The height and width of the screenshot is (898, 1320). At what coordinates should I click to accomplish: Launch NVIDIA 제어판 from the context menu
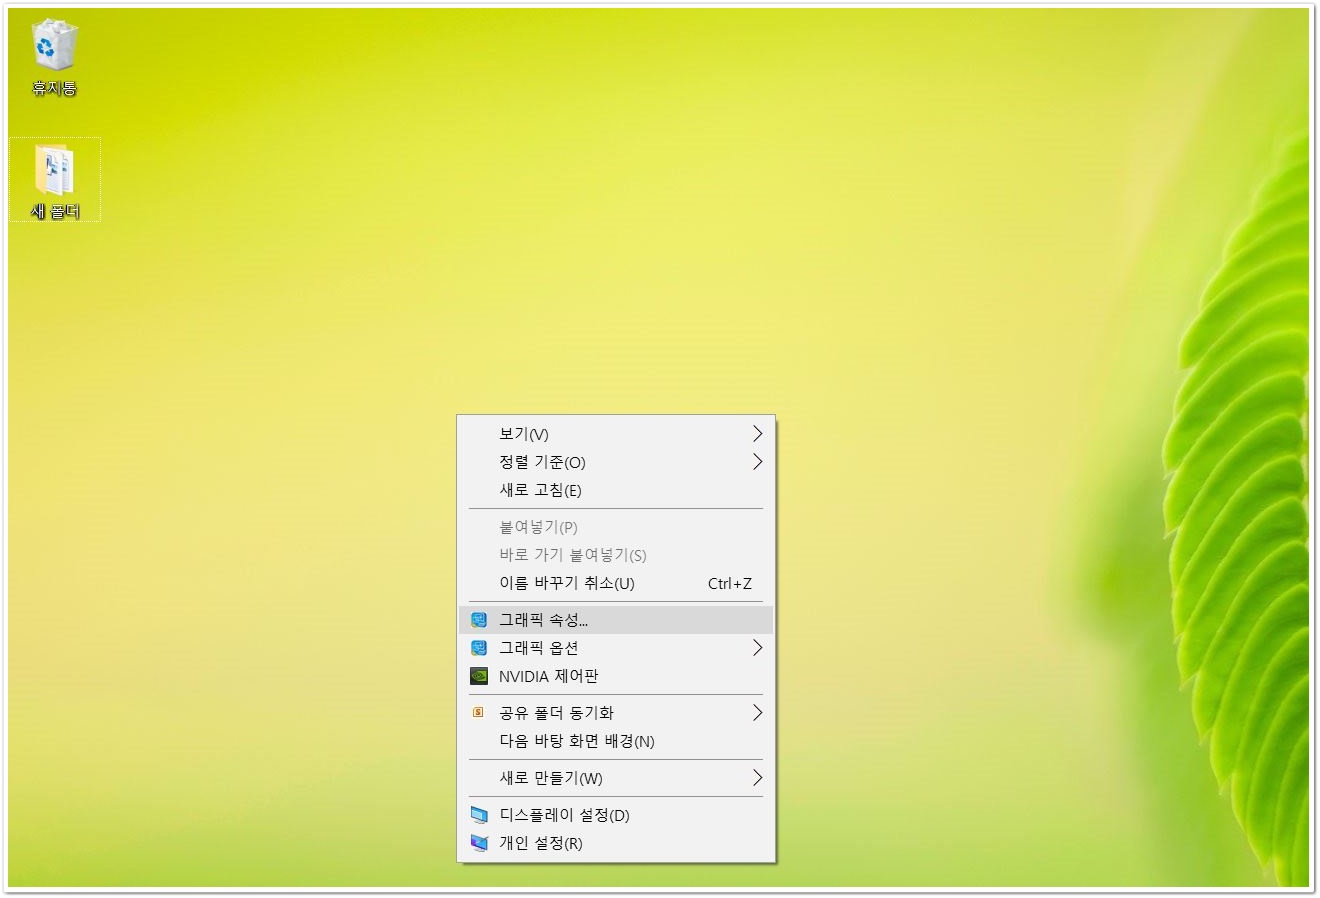[x=616, y=676]
